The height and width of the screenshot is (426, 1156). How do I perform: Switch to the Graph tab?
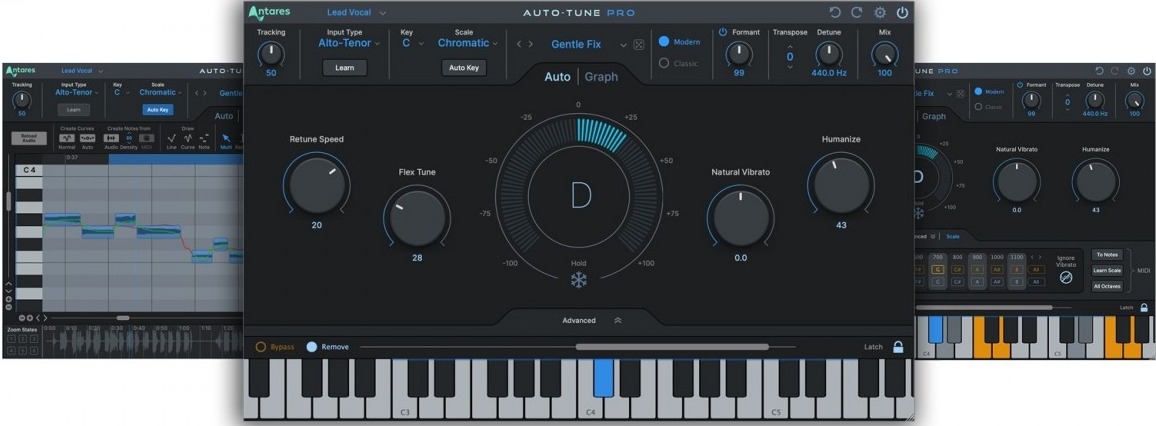[602, 77]
